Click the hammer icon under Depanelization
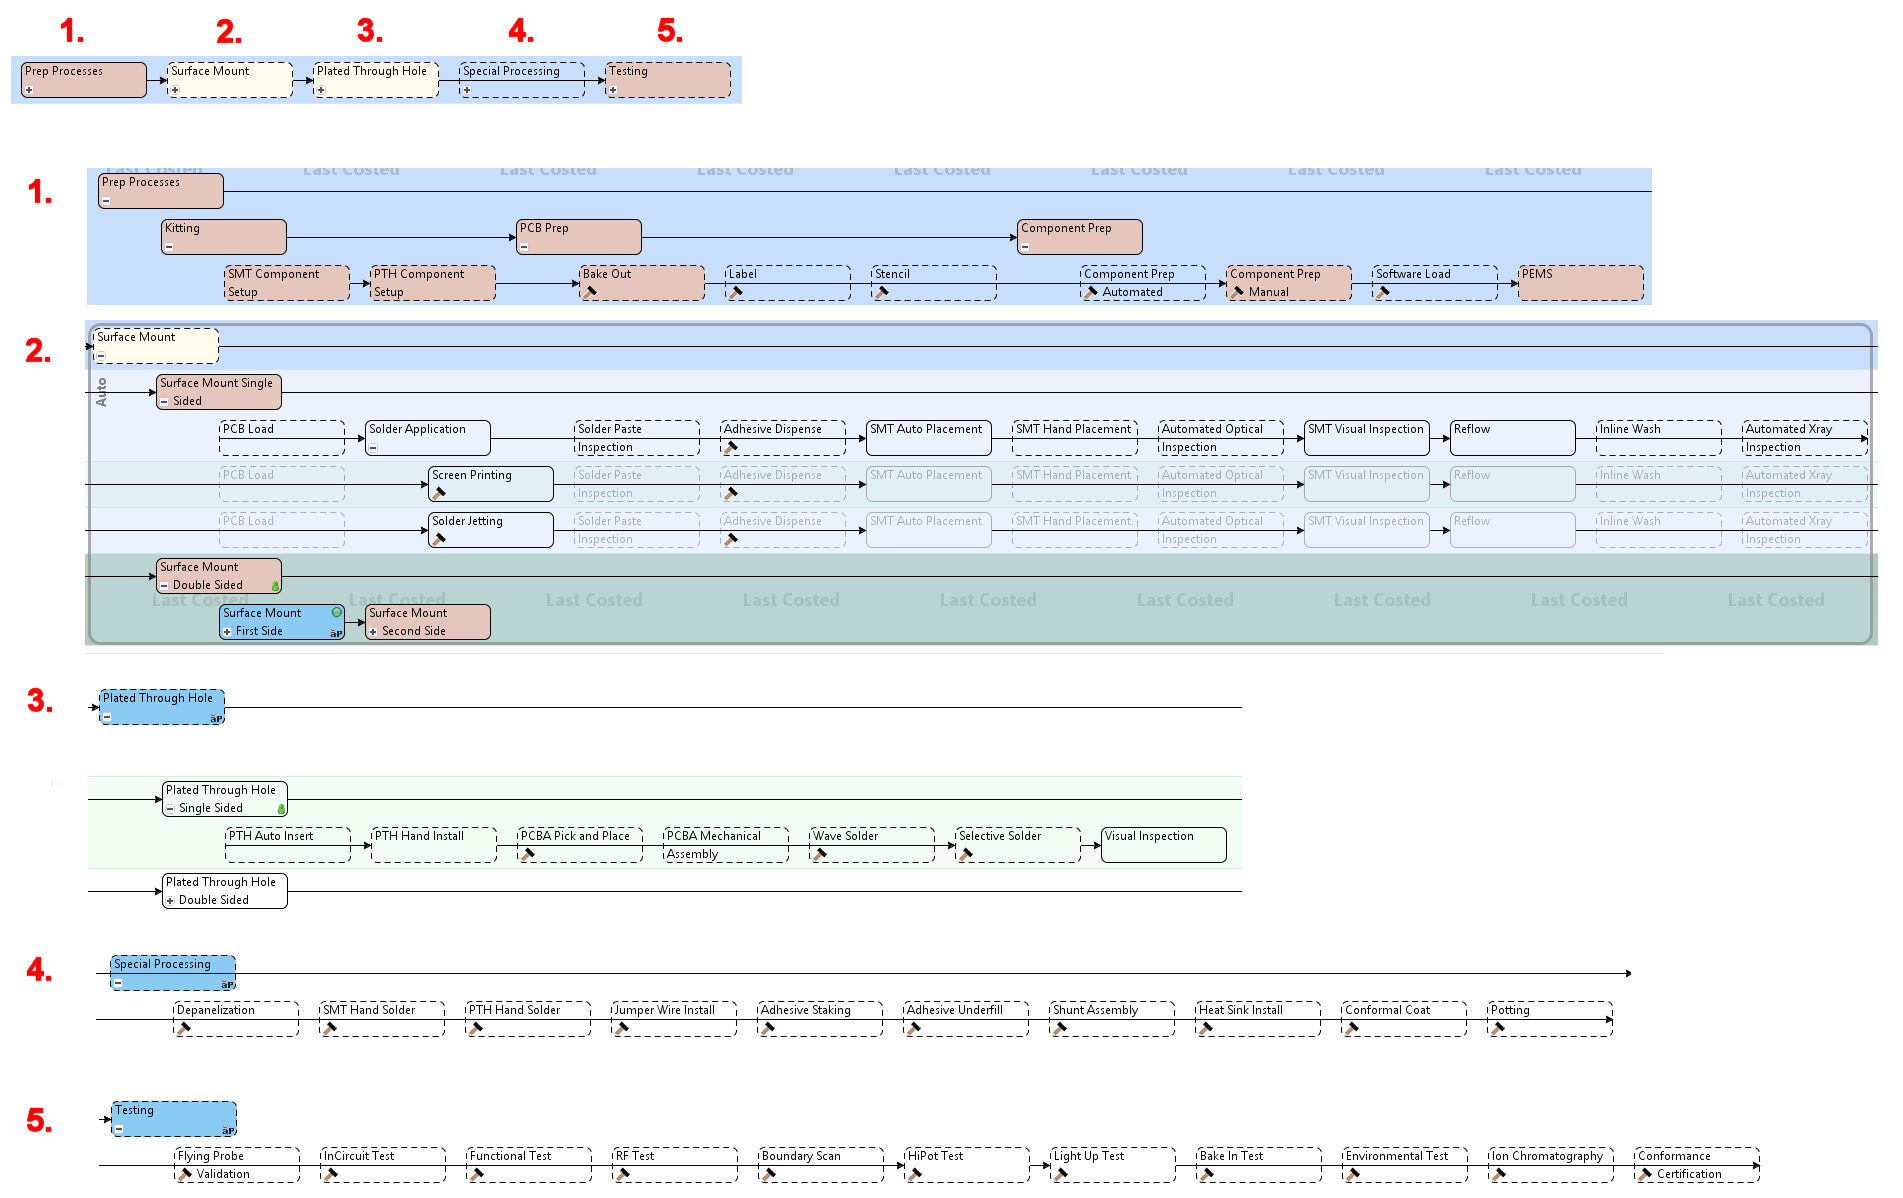Viewport: 1903px width, 1198px height. click(x=184, y=1028)
